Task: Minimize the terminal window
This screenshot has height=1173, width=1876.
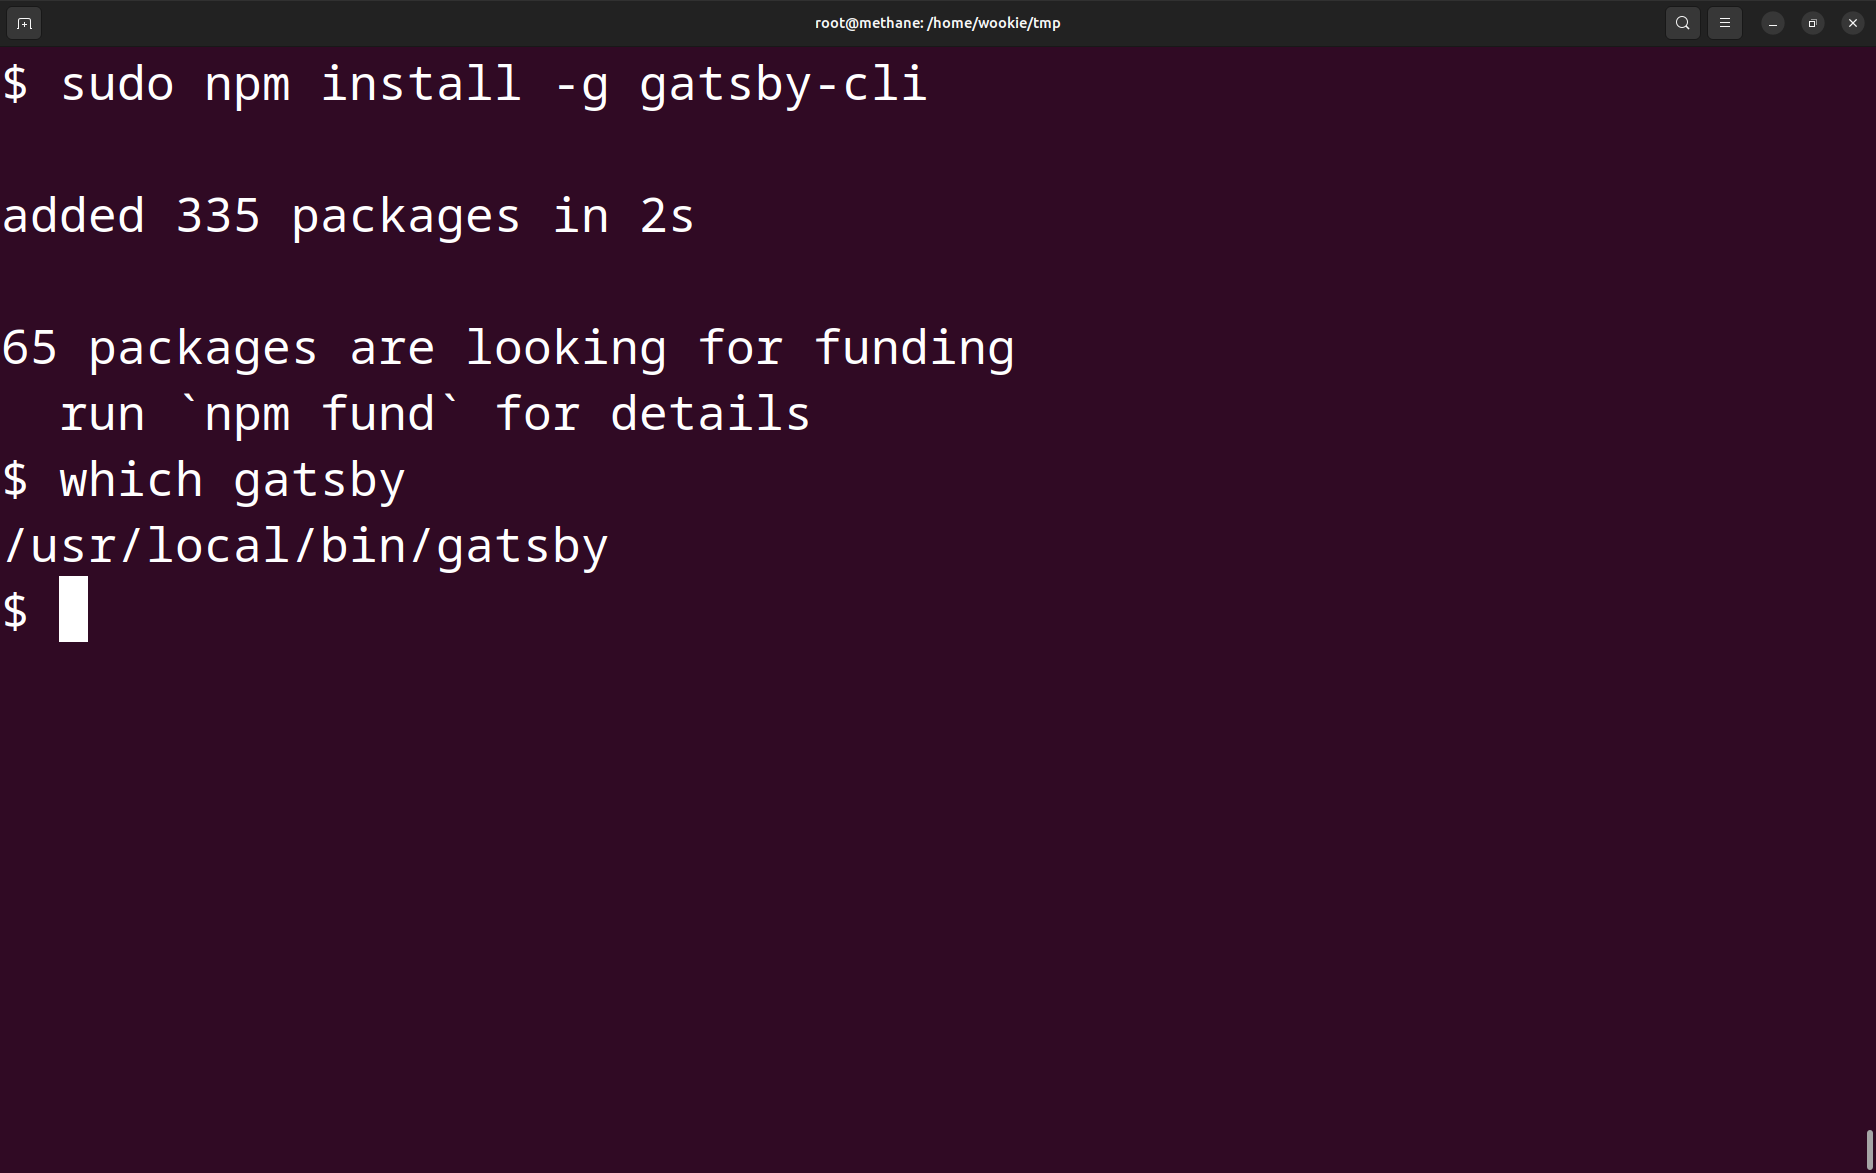Action: [x=1771, y=22]
